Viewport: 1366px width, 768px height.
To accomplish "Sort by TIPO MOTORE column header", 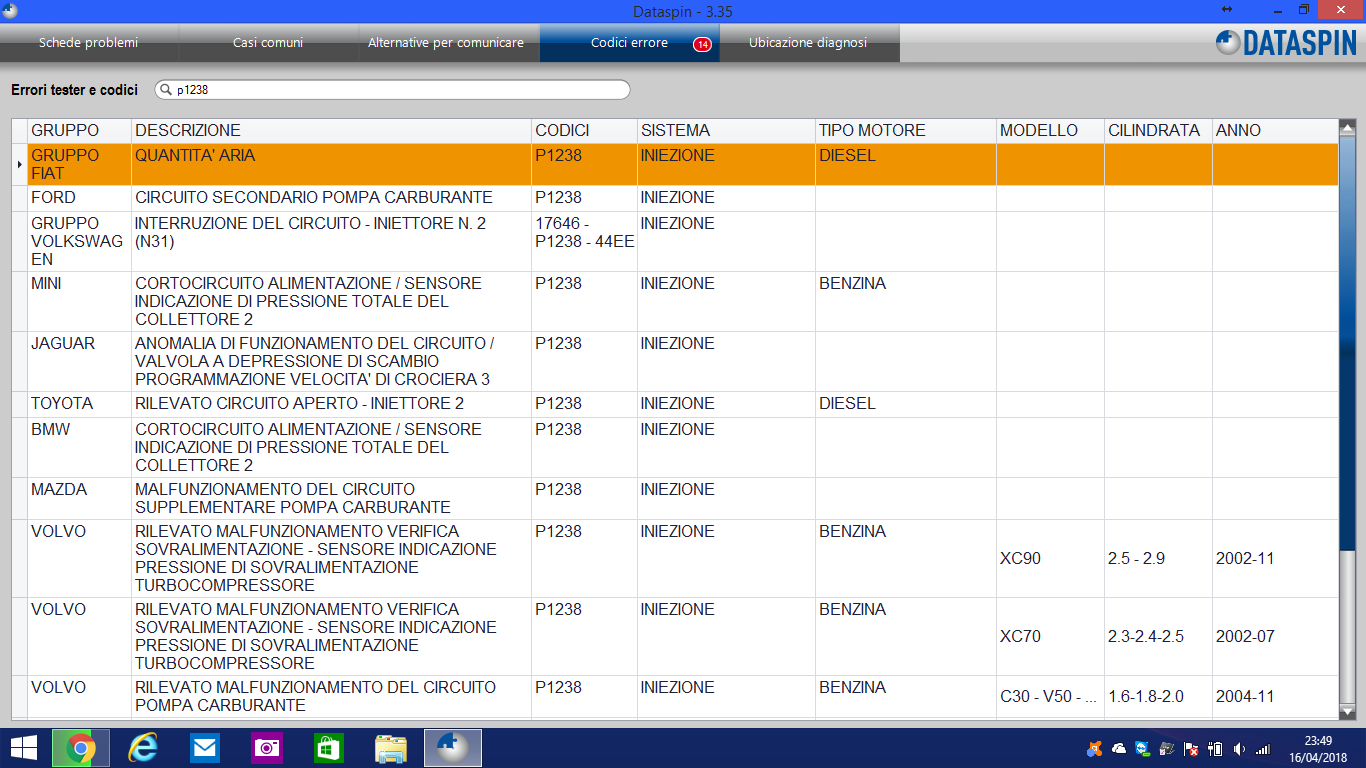I will pyautogui.click(x=906, y=130).
